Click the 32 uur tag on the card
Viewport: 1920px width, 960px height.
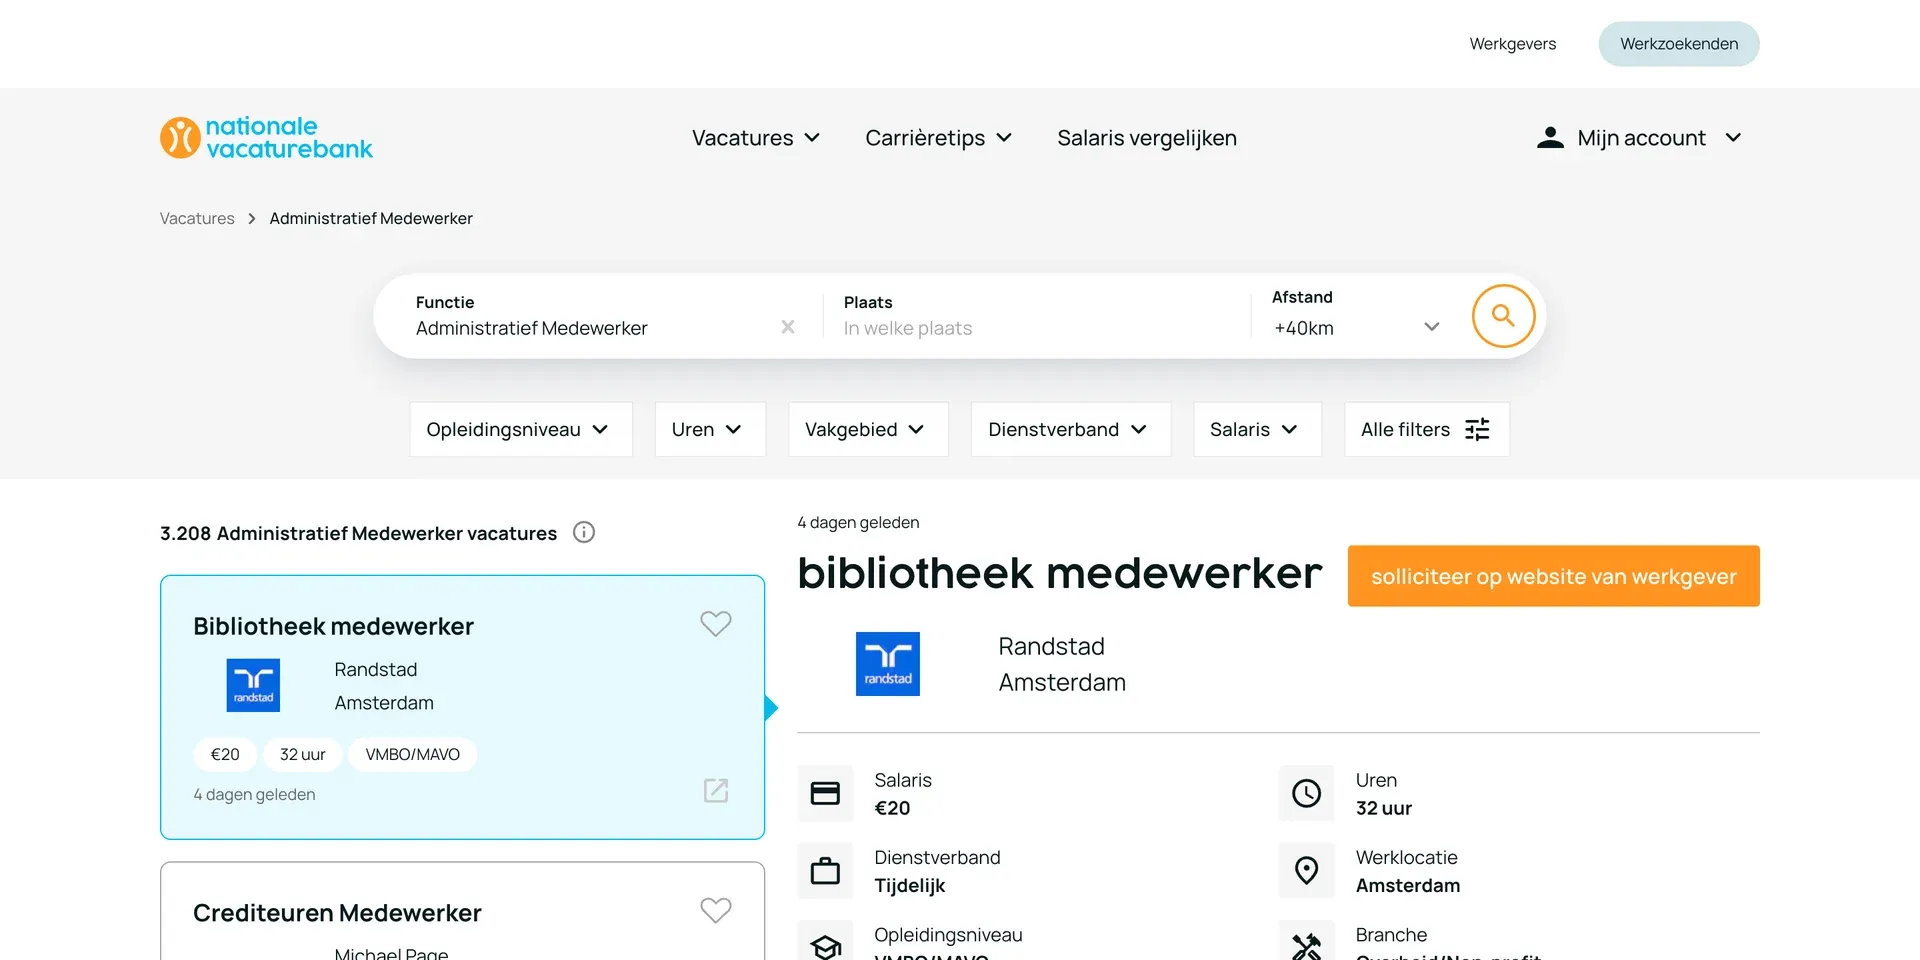(303, 754)
